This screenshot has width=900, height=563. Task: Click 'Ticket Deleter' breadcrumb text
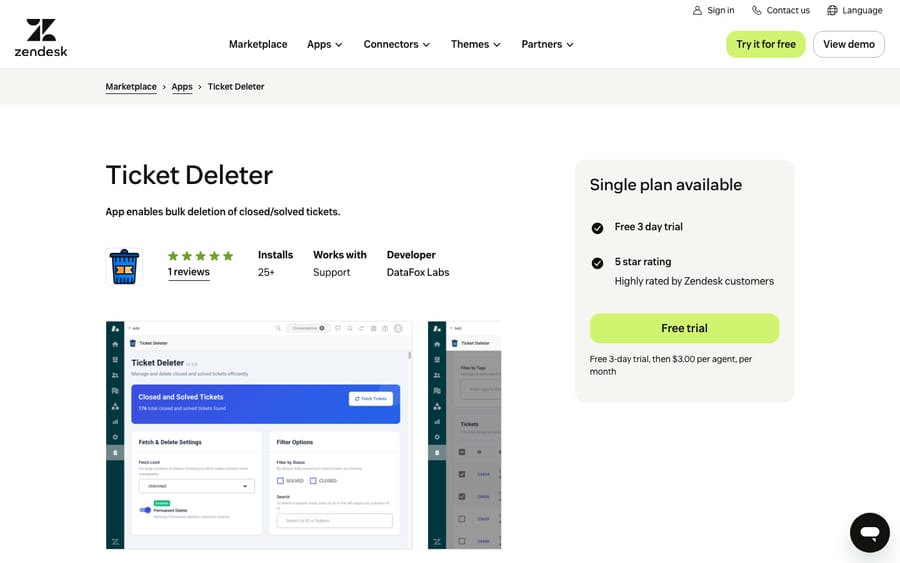[236, 87]
